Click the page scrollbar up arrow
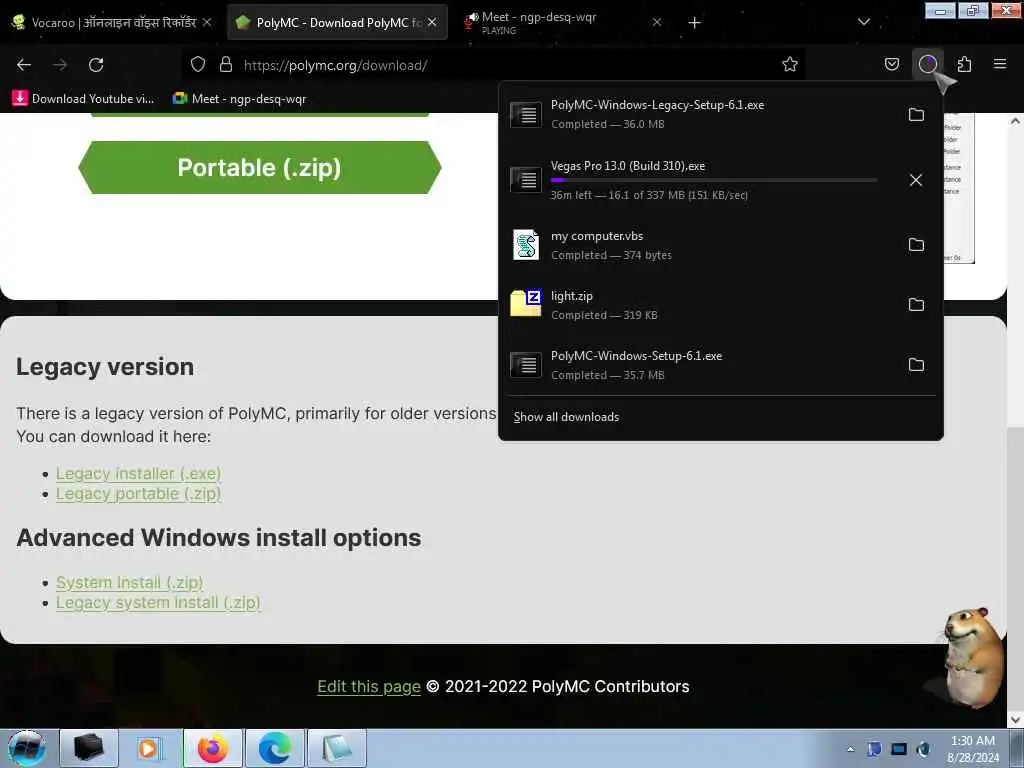This screenshot has height=768, width=1024. point(1015,121)
